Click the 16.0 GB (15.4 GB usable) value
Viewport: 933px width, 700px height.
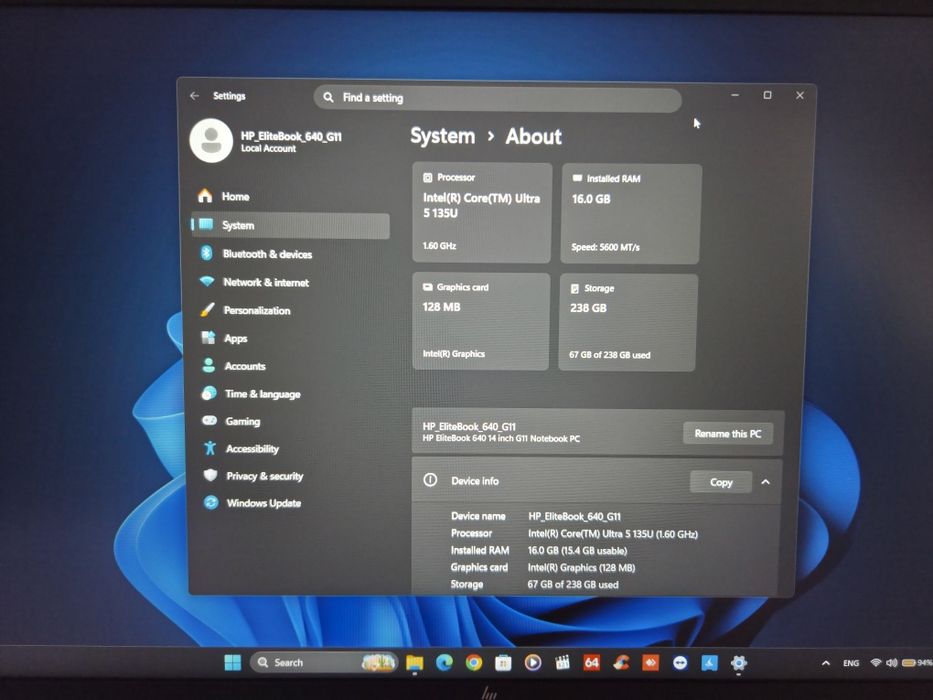(577, 551)
